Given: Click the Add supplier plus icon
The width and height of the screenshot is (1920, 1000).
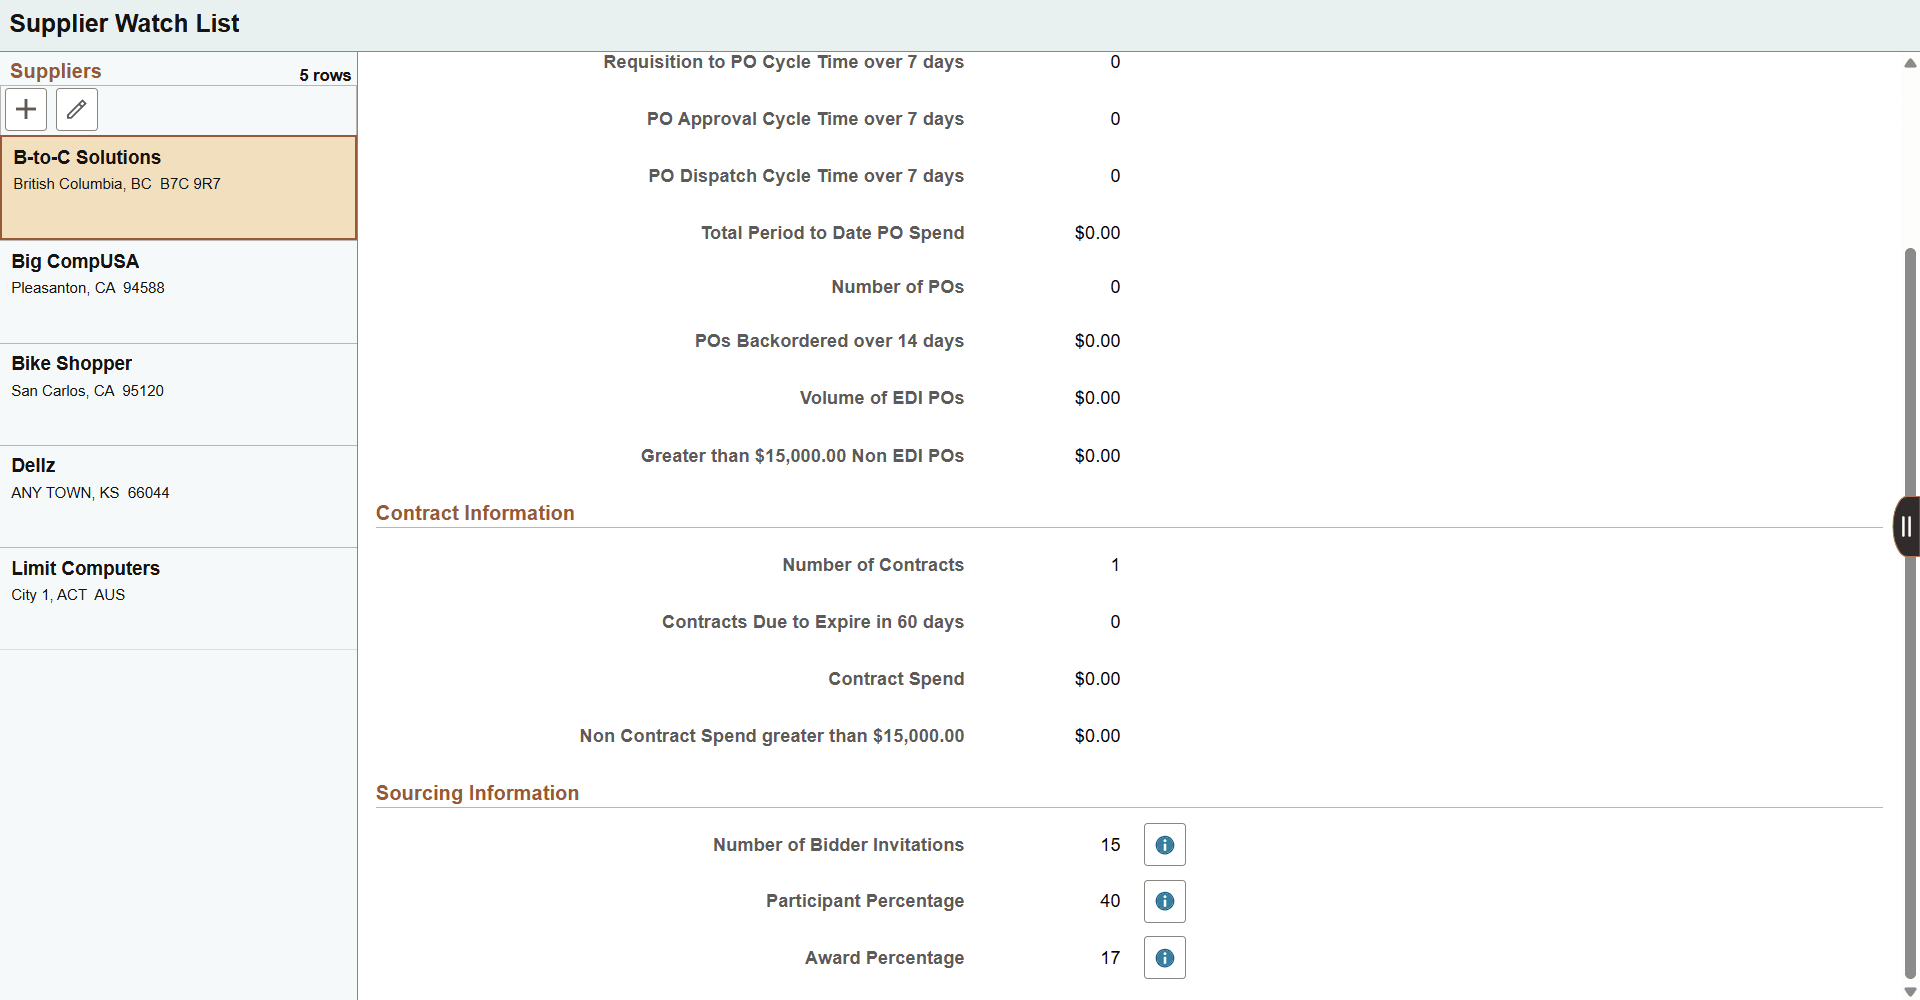Looking at the screenshot, I should tap(25, 109).
